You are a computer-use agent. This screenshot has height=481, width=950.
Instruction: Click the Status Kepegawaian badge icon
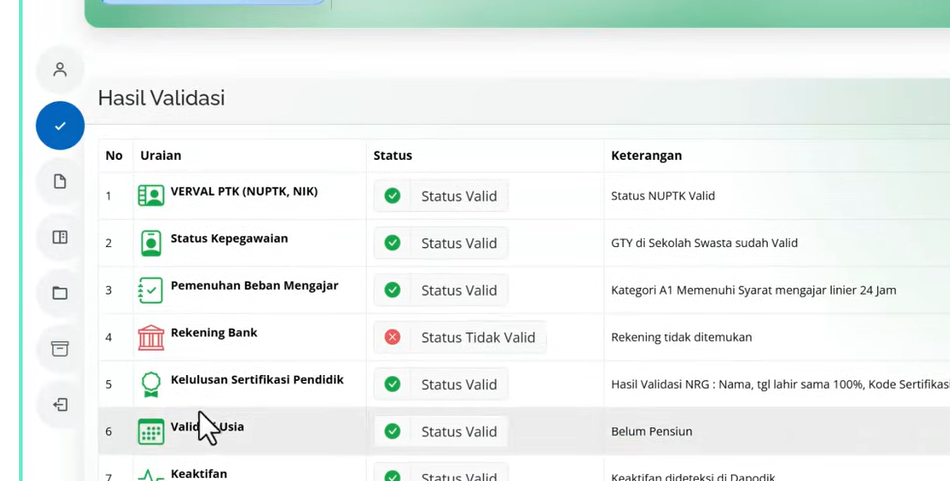click(151, 243)
